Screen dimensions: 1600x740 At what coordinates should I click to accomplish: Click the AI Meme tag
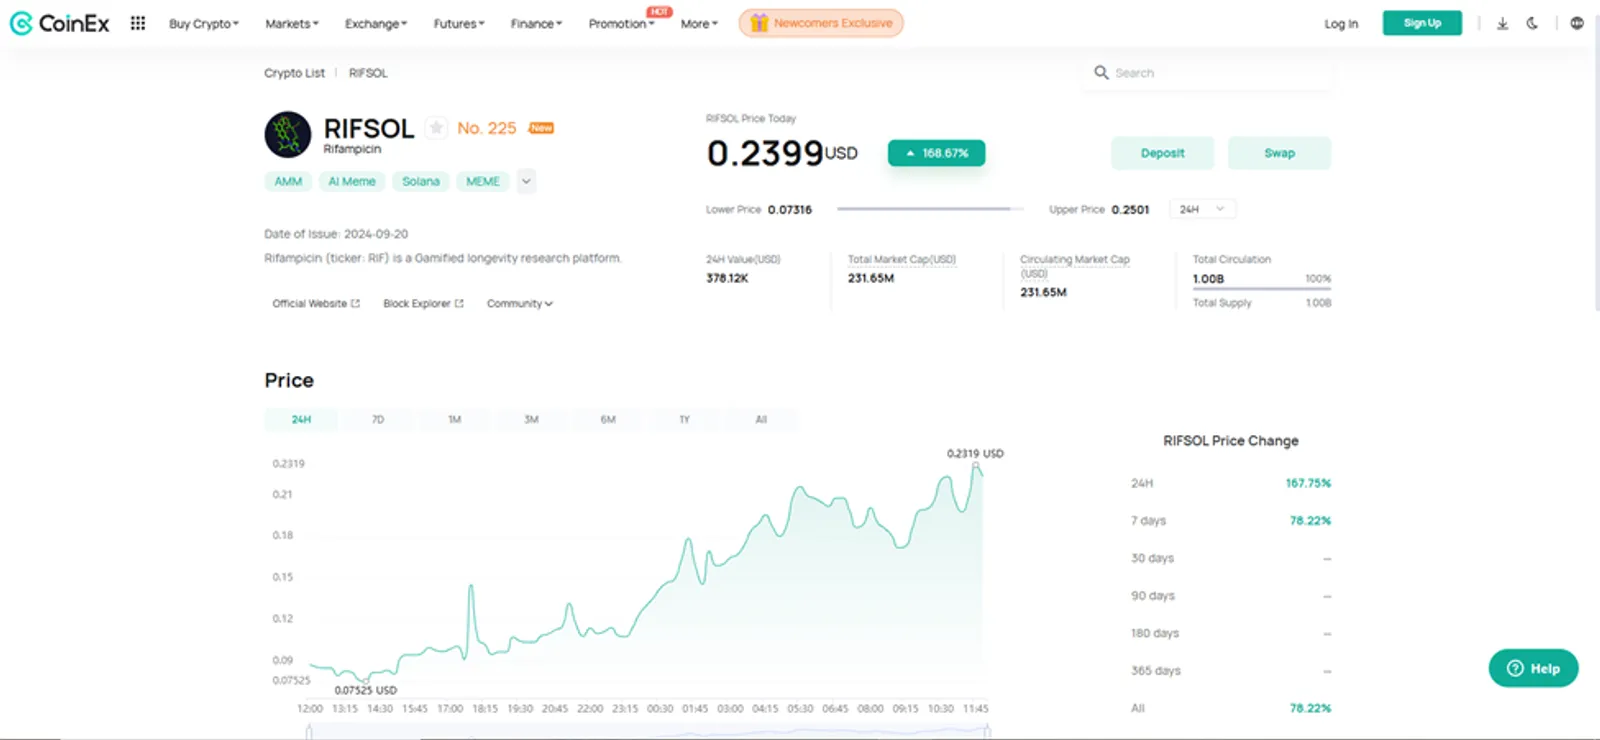[x=352, y=181]
